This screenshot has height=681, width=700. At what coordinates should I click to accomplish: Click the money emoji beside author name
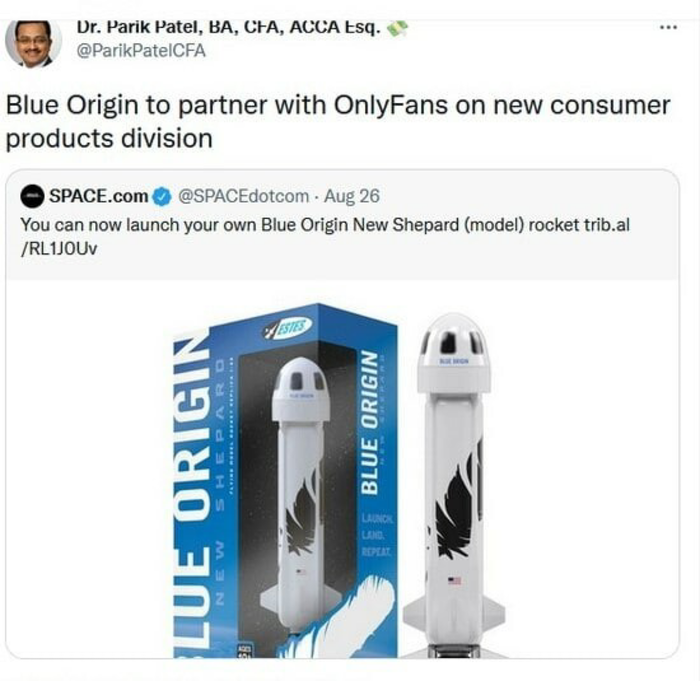tap(397, 29)
